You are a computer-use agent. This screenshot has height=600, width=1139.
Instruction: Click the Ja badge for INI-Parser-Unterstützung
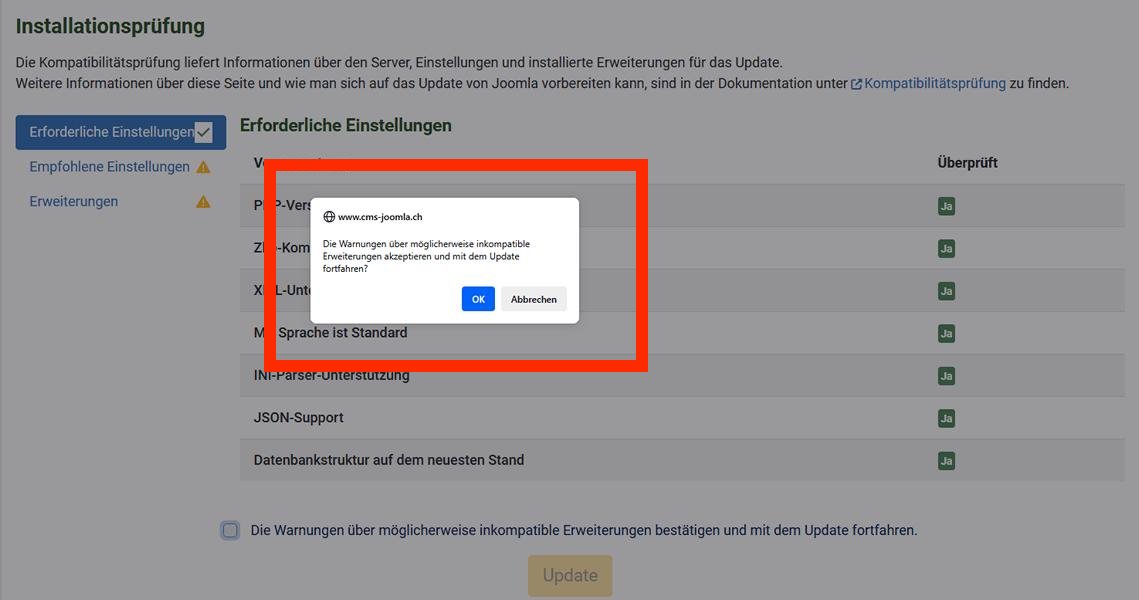point(946,375)
